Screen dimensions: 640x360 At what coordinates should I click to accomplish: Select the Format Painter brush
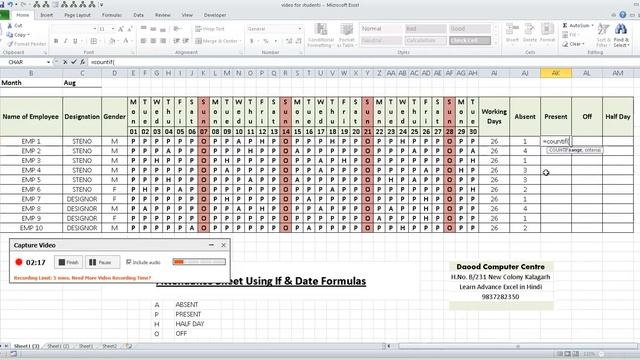click(10, 44)
